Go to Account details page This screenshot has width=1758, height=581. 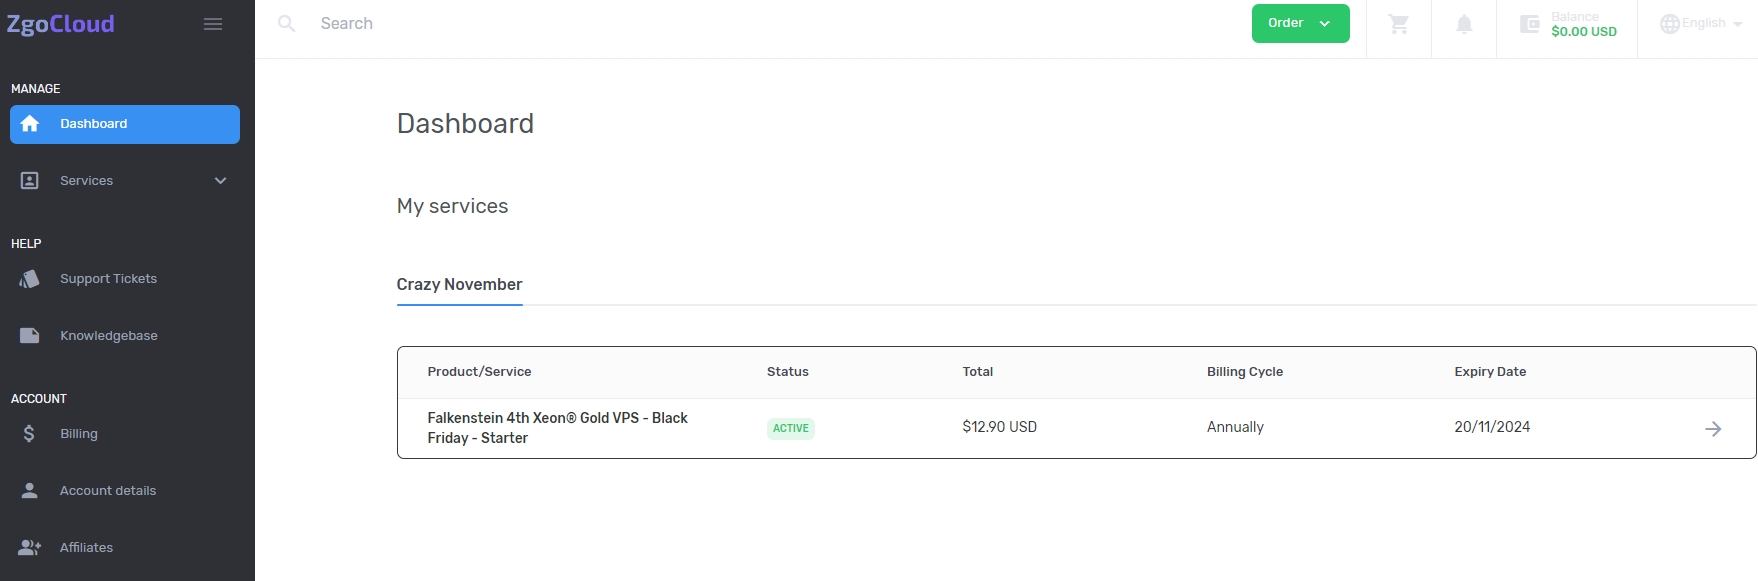pyautogui.click(x=107, y=491)
